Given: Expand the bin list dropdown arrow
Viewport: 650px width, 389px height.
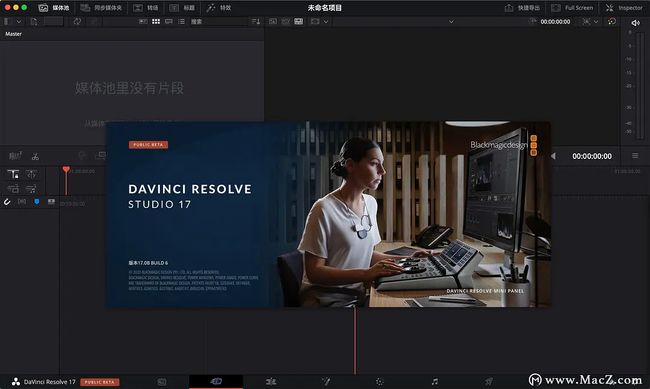Looking at the screenshot, I should click(x=19, y=22).
